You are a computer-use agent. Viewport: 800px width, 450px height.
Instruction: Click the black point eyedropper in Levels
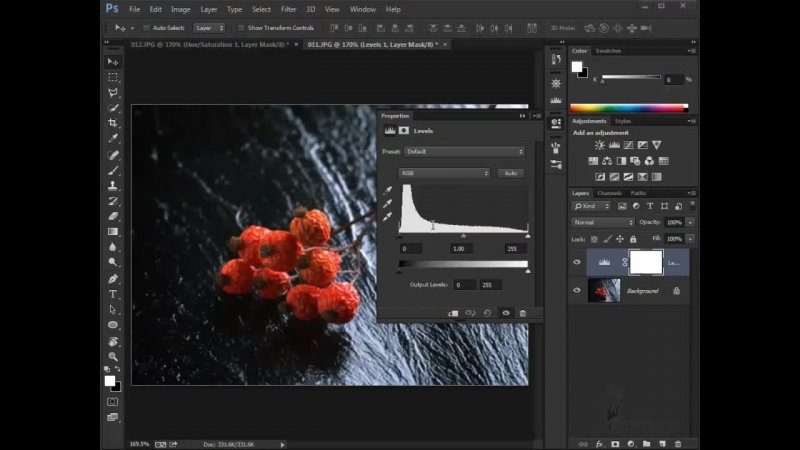click(x=388, y=189)
